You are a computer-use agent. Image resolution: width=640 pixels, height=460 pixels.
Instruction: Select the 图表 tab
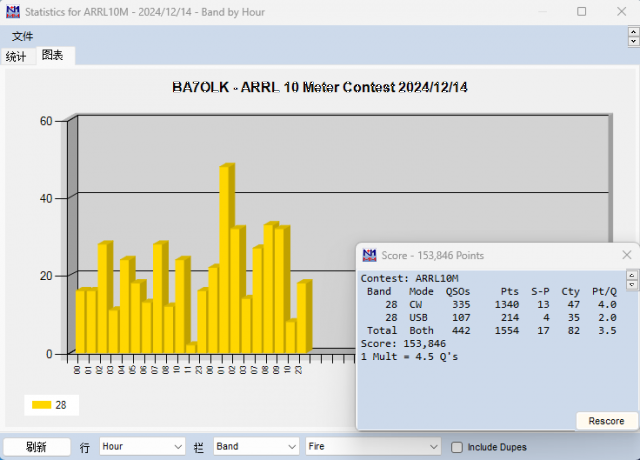click(x=53, y=55)
